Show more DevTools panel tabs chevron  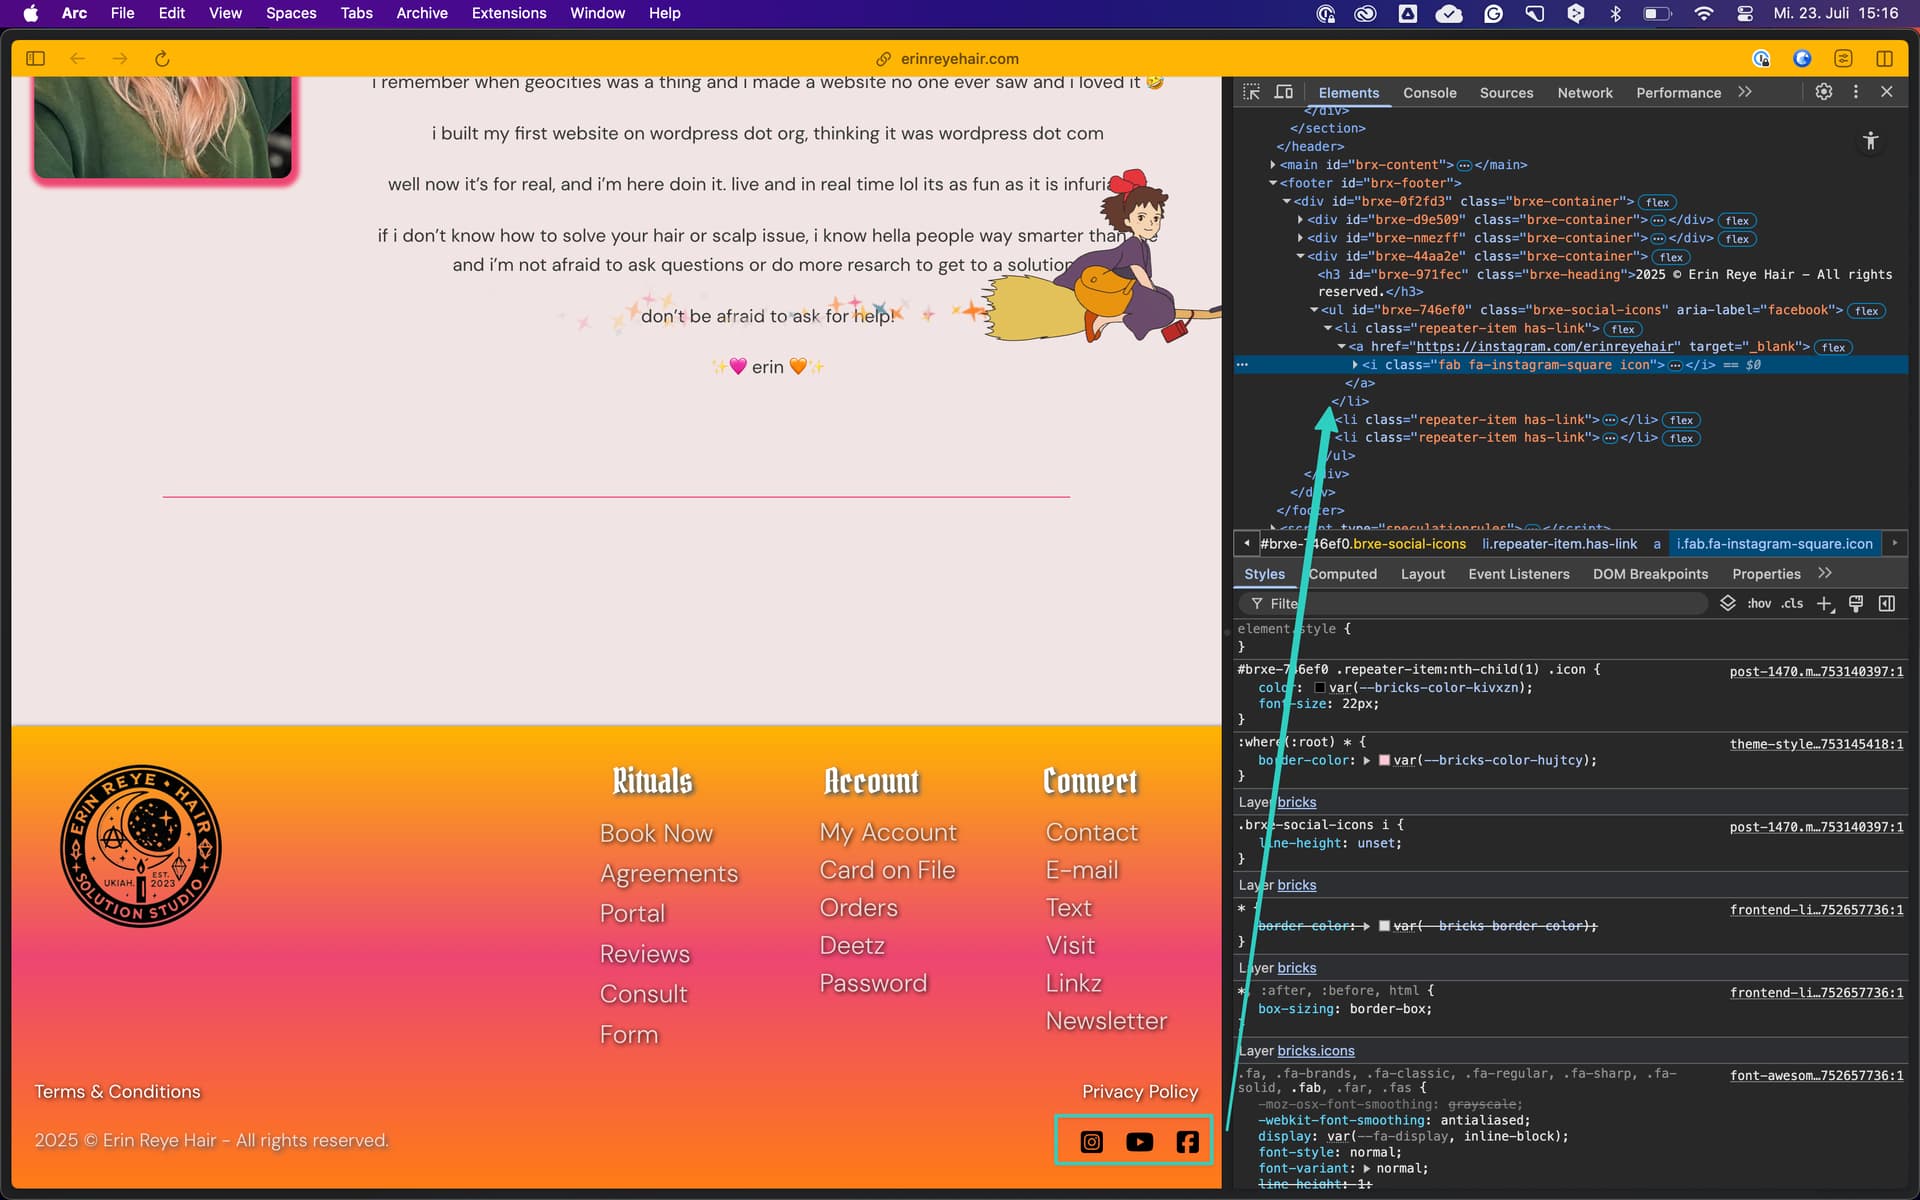(x=1745, y=92)
